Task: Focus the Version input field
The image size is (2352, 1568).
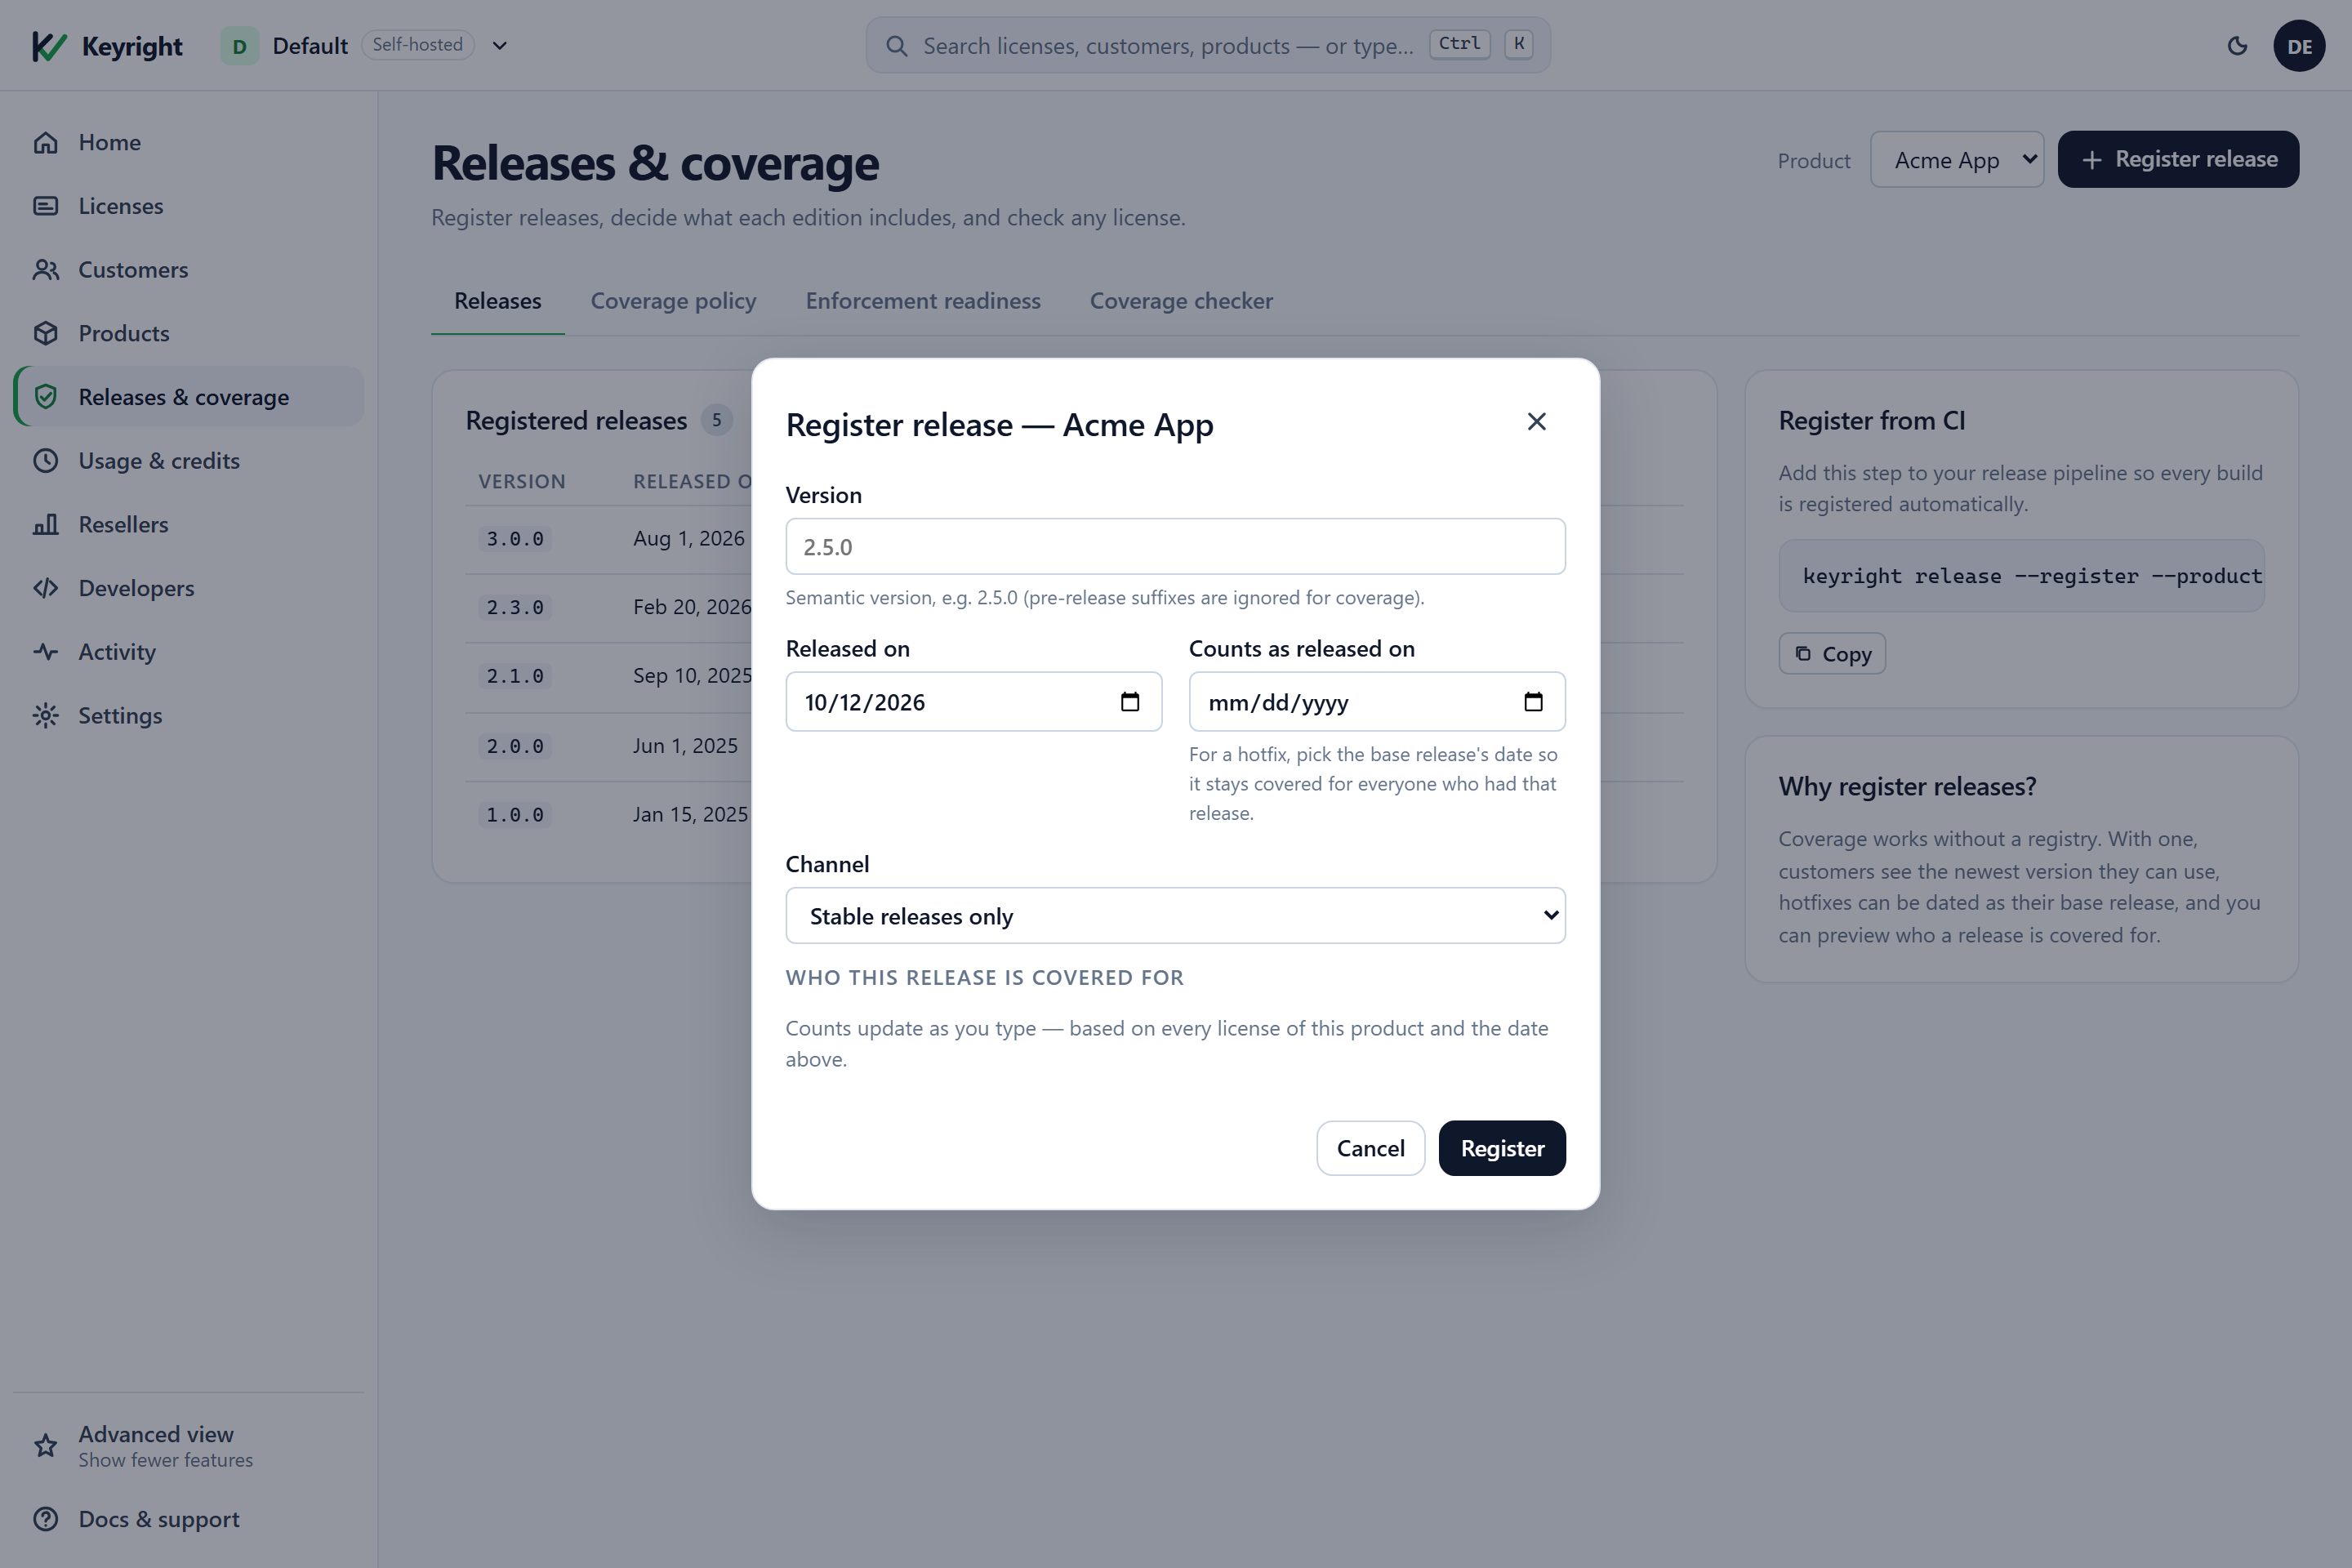Action: [x=1175, y=547]
